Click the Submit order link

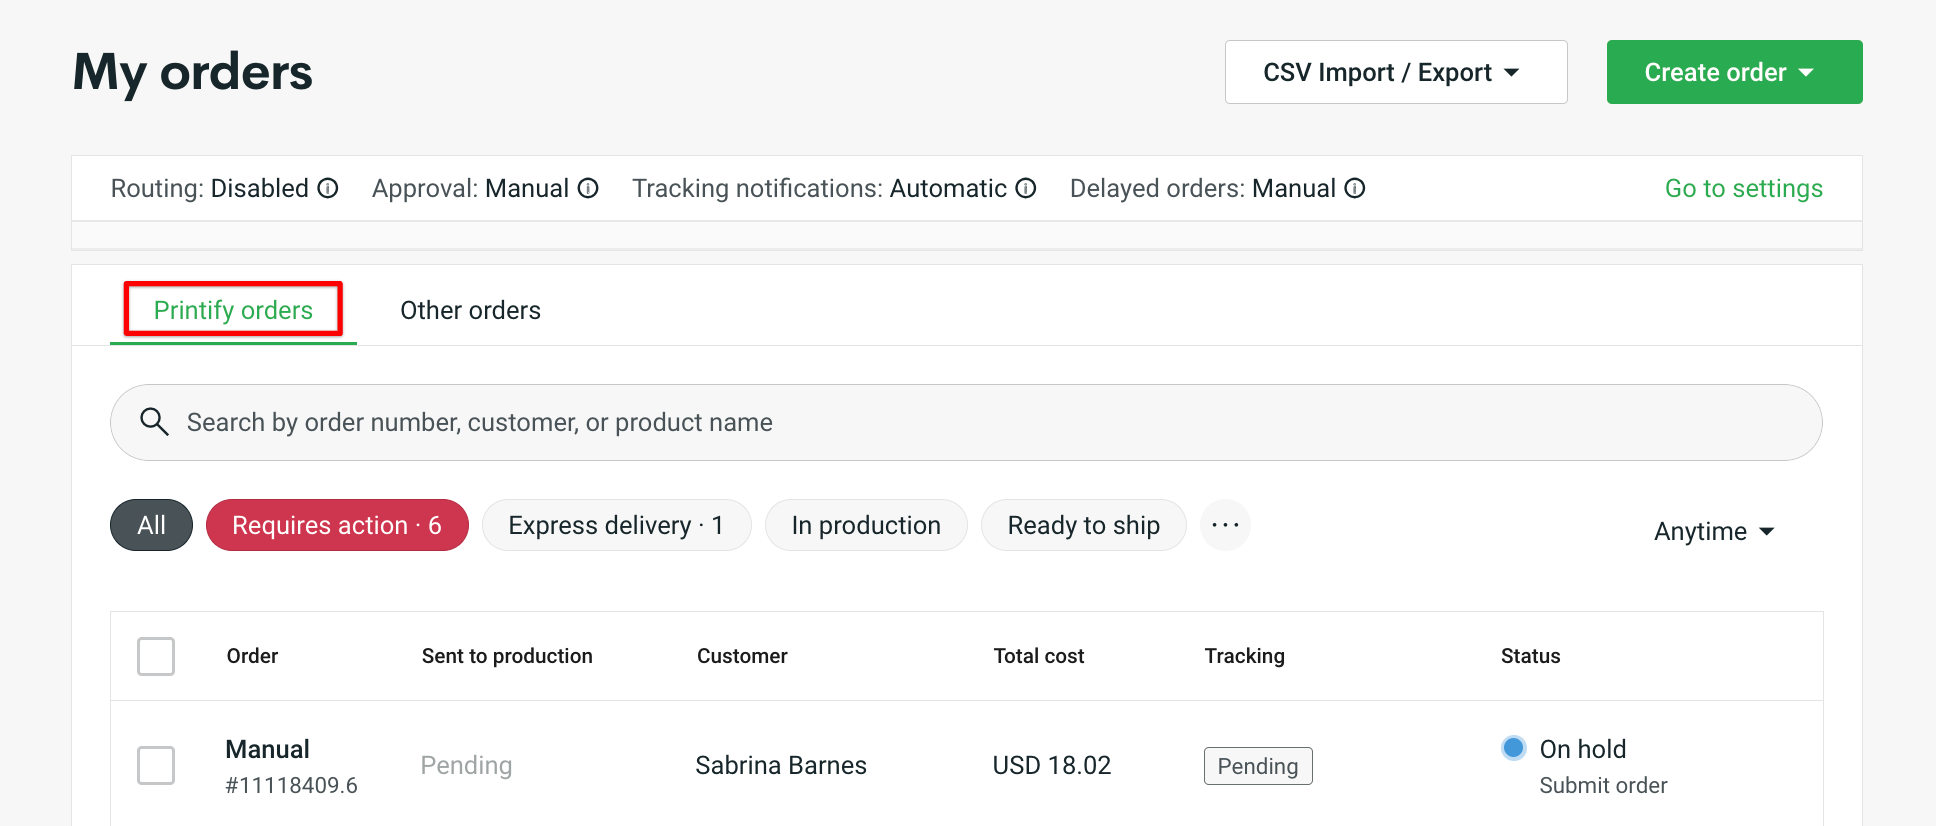[1603, 785]
